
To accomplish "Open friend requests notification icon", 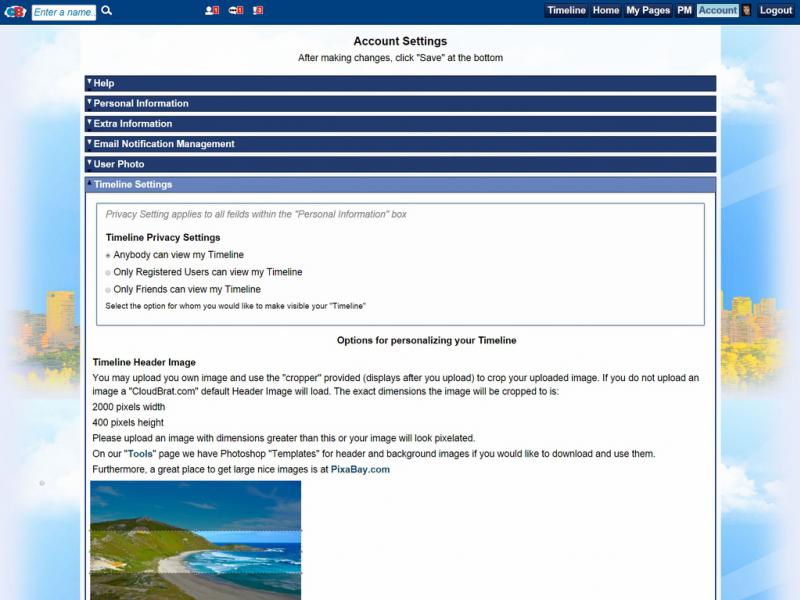I will pos(211,11).
